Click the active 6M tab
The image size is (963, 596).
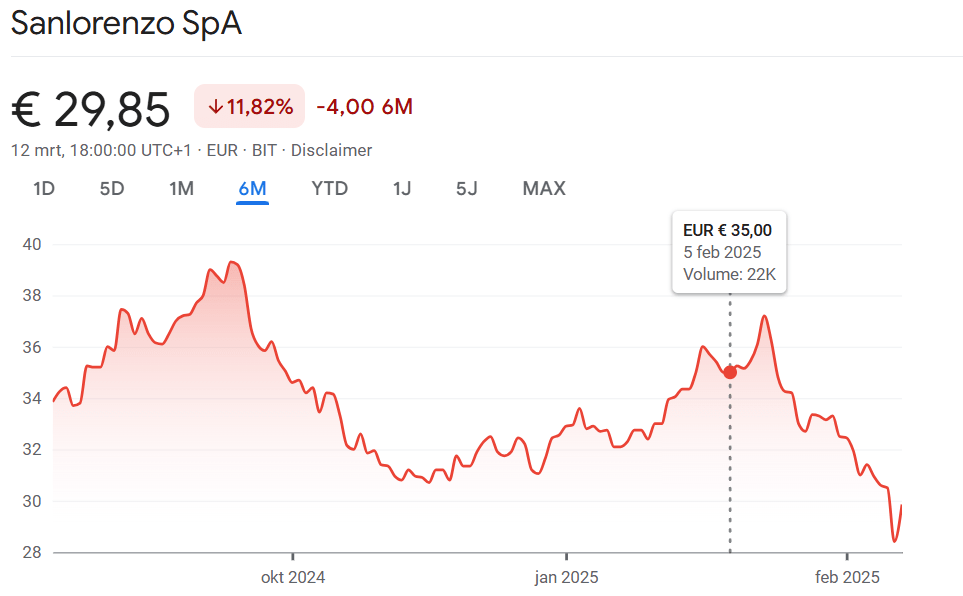coord(252,188)
